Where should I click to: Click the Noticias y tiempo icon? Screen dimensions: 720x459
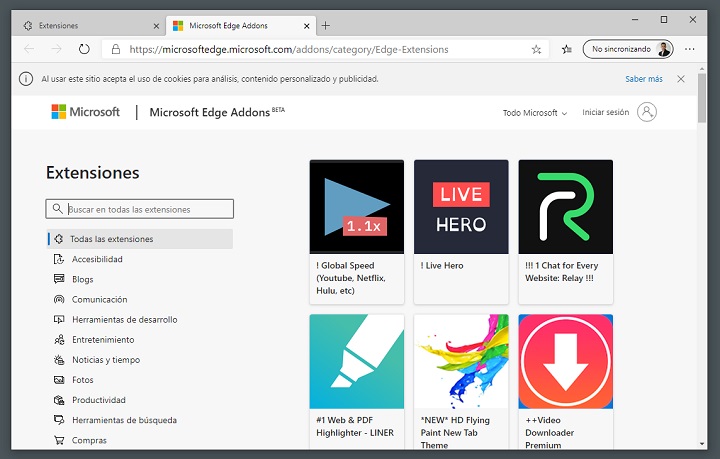coord(59,360)
